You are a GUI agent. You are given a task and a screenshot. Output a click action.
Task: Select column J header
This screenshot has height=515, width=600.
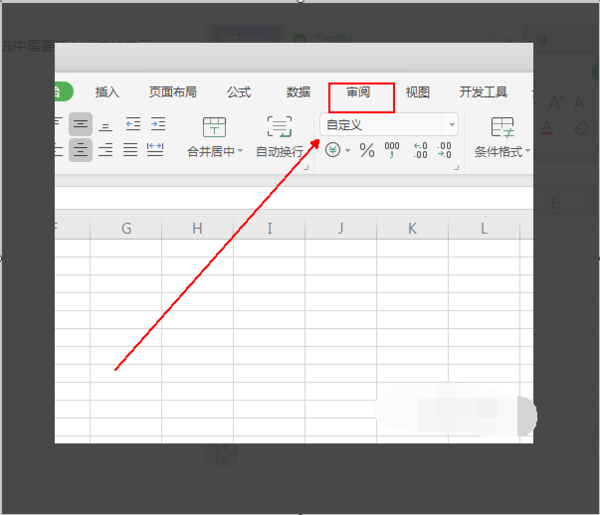pos(341,228)
